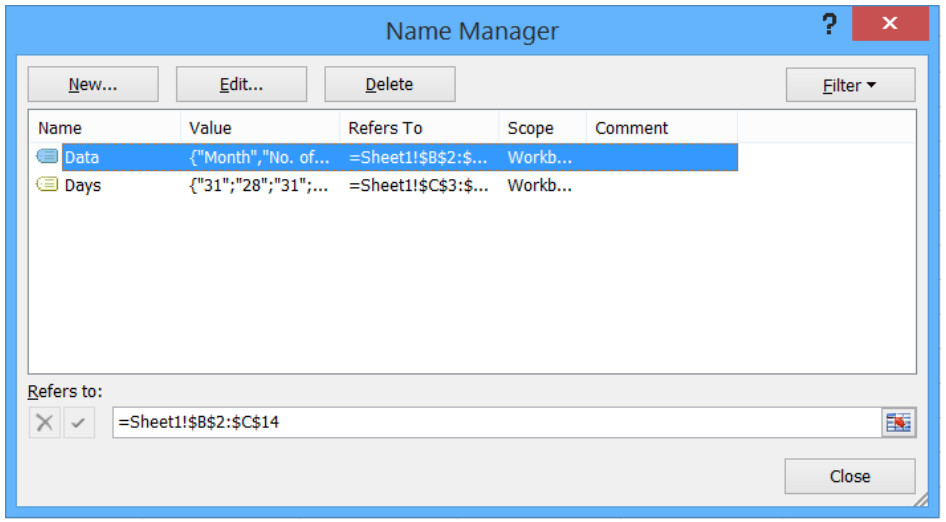
Task: Select the Data row name text
Action: (x=81, y=158)
